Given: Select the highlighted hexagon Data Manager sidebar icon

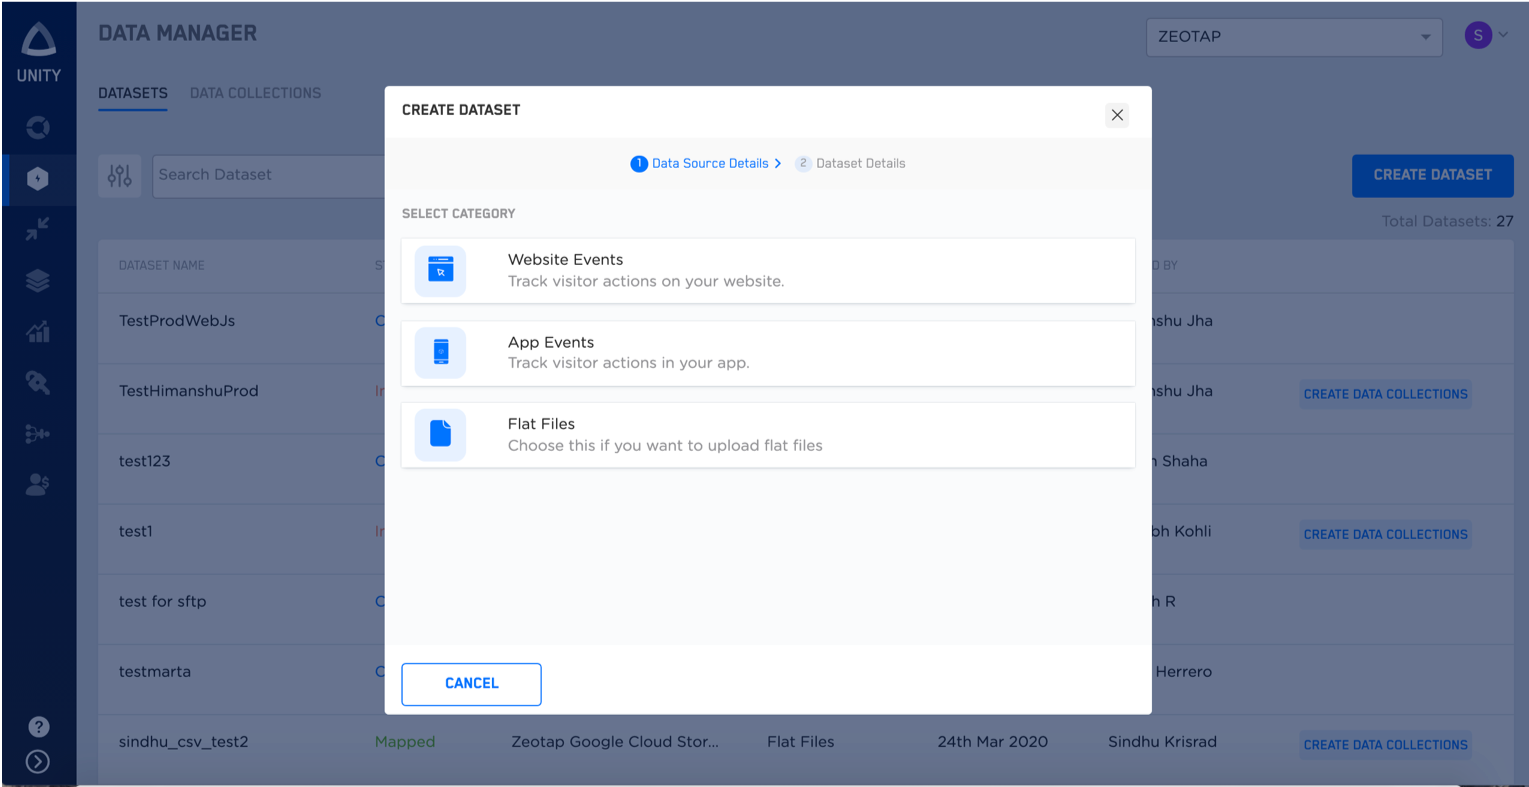Looking at the screenshot, I should click(x=38, y=179).
